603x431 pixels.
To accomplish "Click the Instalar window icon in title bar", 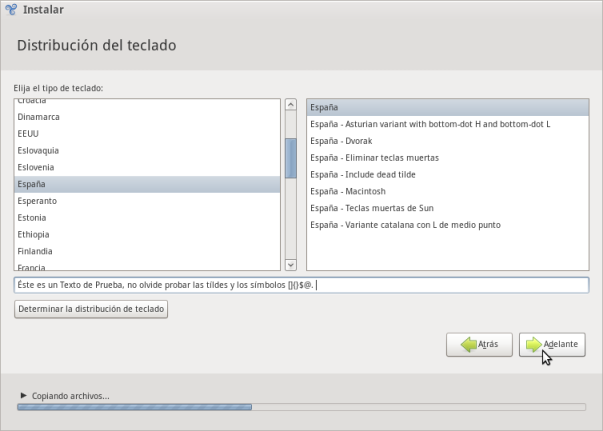I will (11, 9).
